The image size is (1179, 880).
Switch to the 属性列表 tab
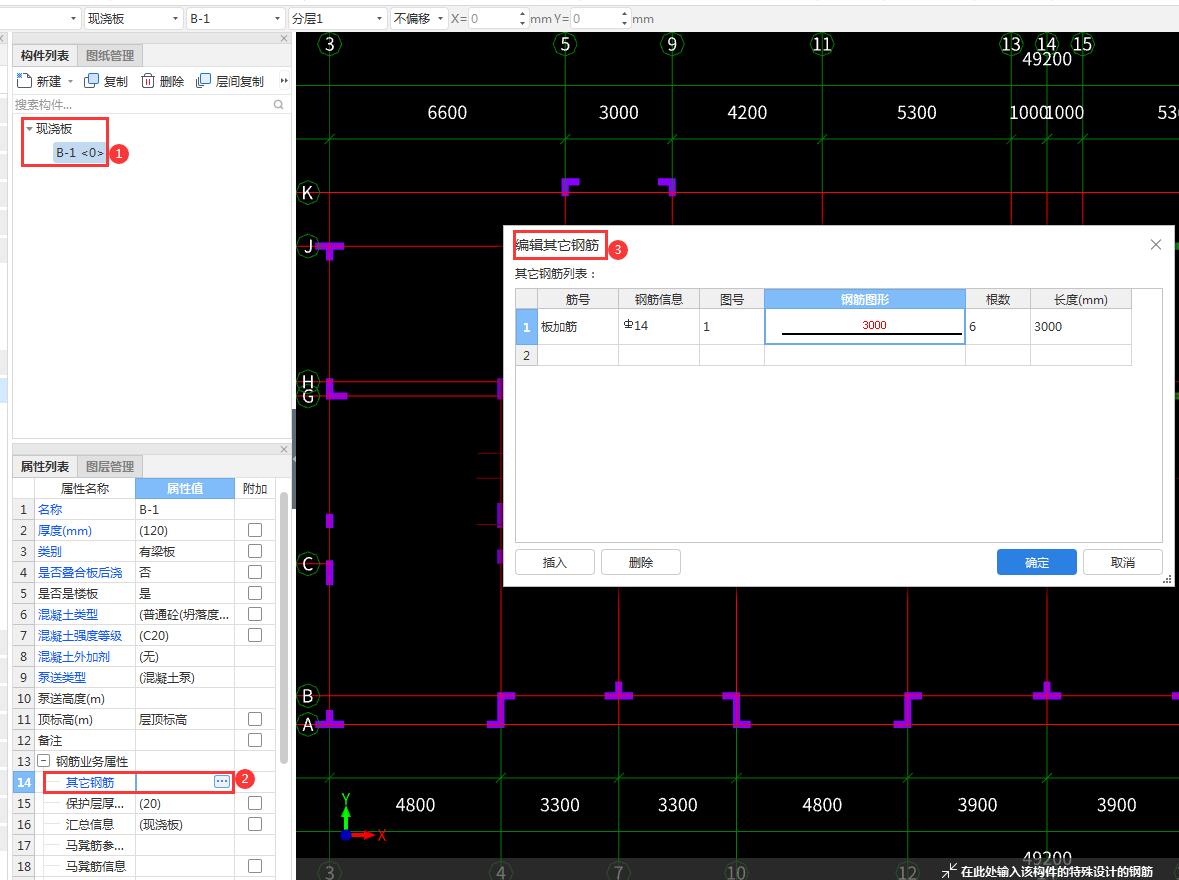click(45, 466)
